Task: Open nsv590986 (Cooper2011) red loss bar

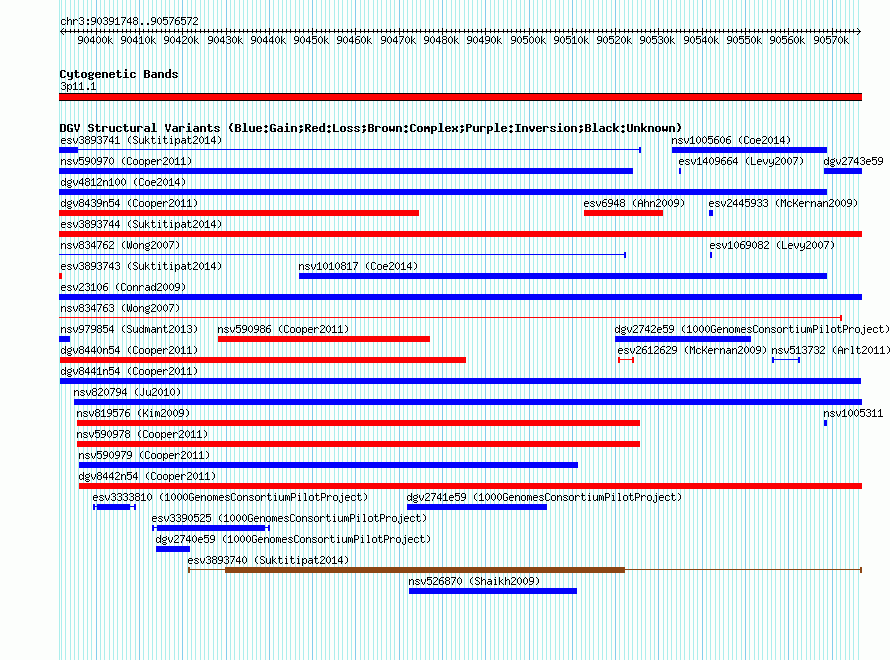Action: [324, 339]
